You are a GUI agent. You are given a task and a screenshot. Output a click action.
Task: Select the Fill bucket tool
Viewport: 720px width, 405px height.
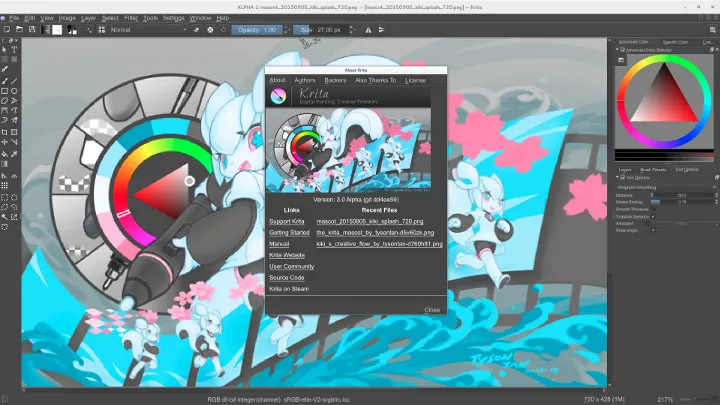tap(5, 154)
